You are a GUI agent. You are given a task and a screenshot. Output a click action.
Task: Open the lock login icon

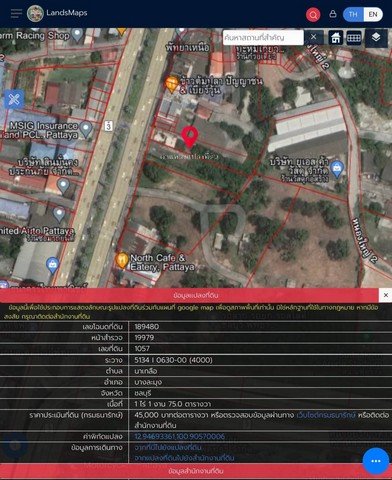[x=333, y=14]
